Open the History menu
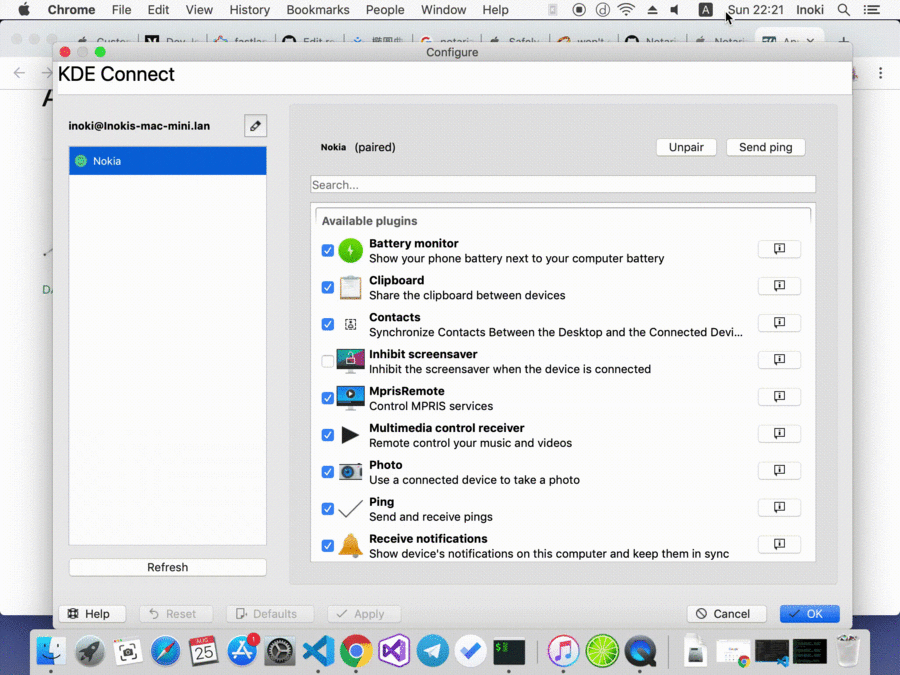The image size is (900, 675). tap(249, 10)
